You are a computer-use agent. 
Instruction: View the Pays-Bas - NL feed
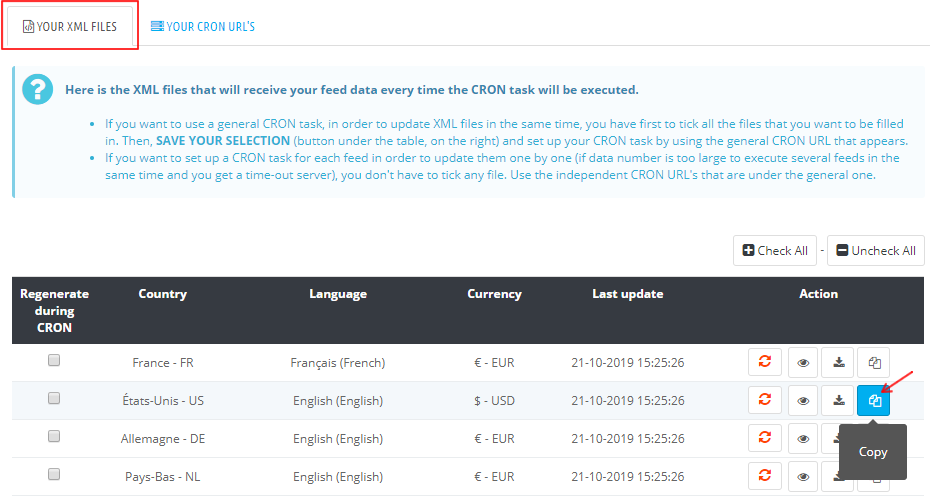click(802, 476)
